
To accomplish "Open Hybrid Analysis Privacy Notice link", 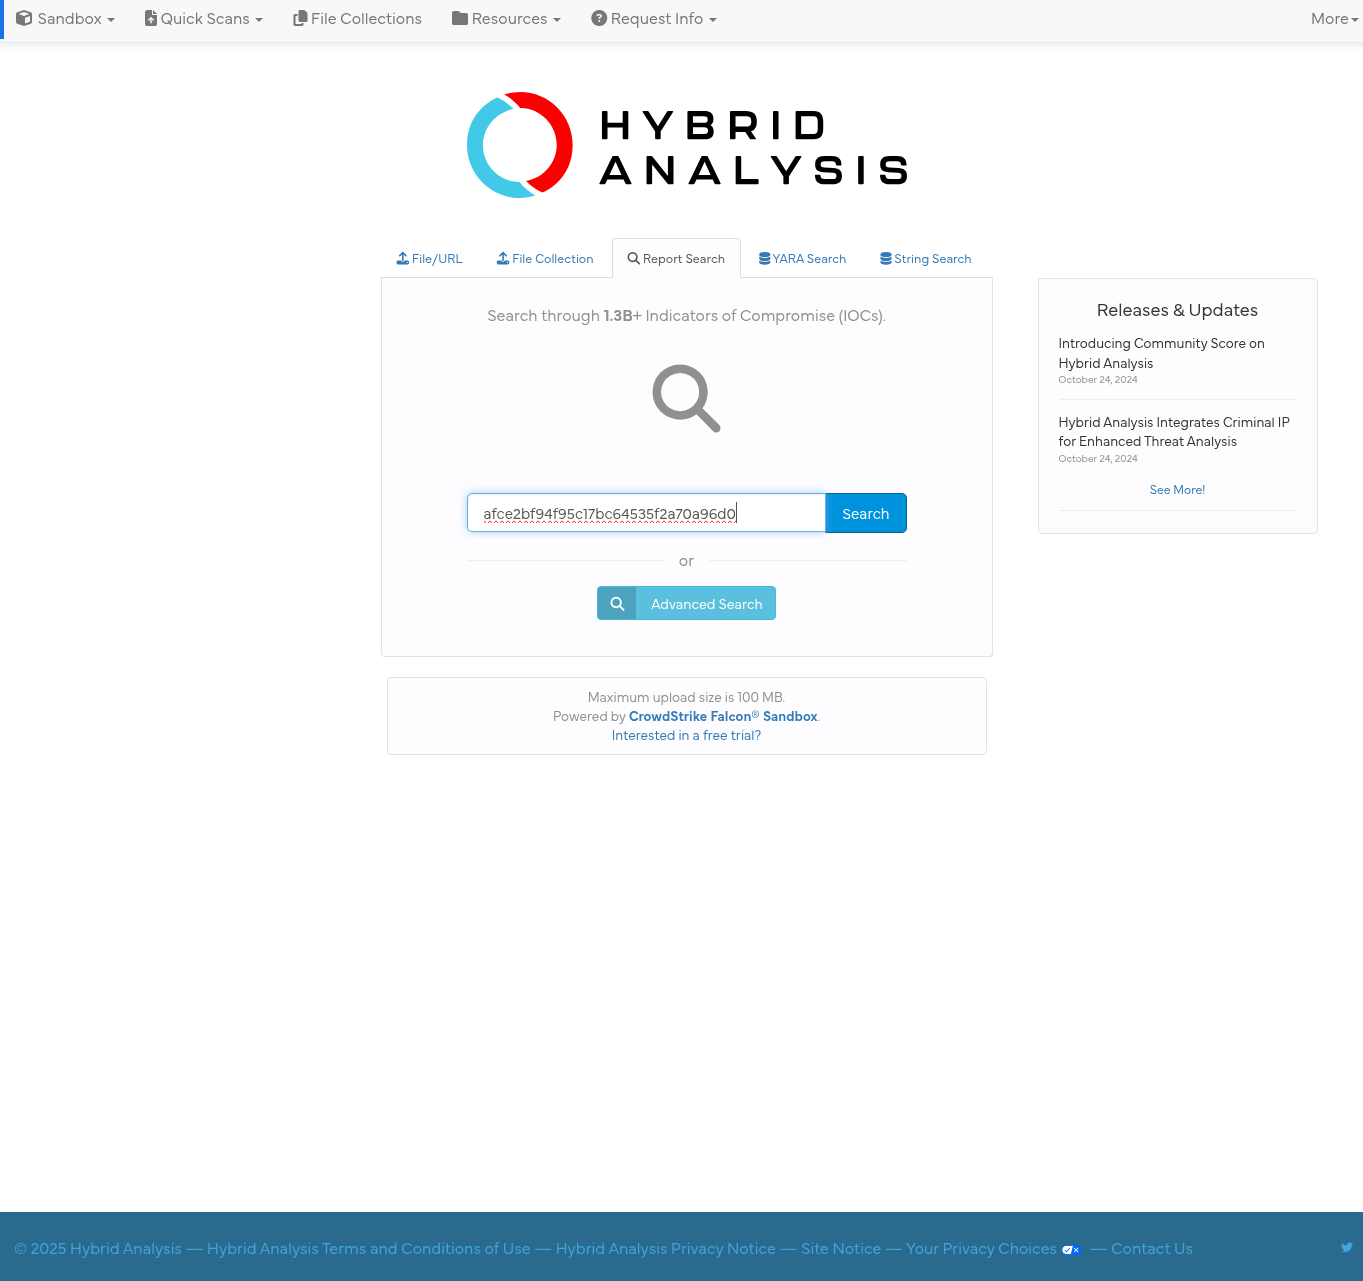I will [665, 1249].
